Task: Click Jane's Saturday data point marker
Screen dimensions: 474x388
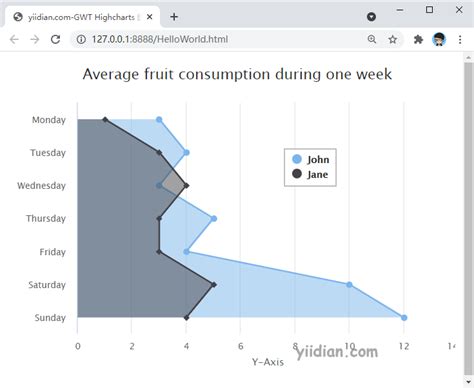Action: pos(214,285)
